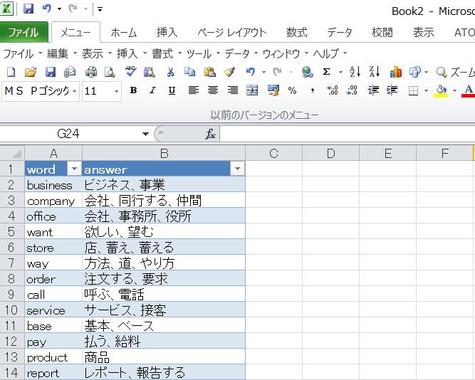Apply Comma style formatting

coord(312,91)
